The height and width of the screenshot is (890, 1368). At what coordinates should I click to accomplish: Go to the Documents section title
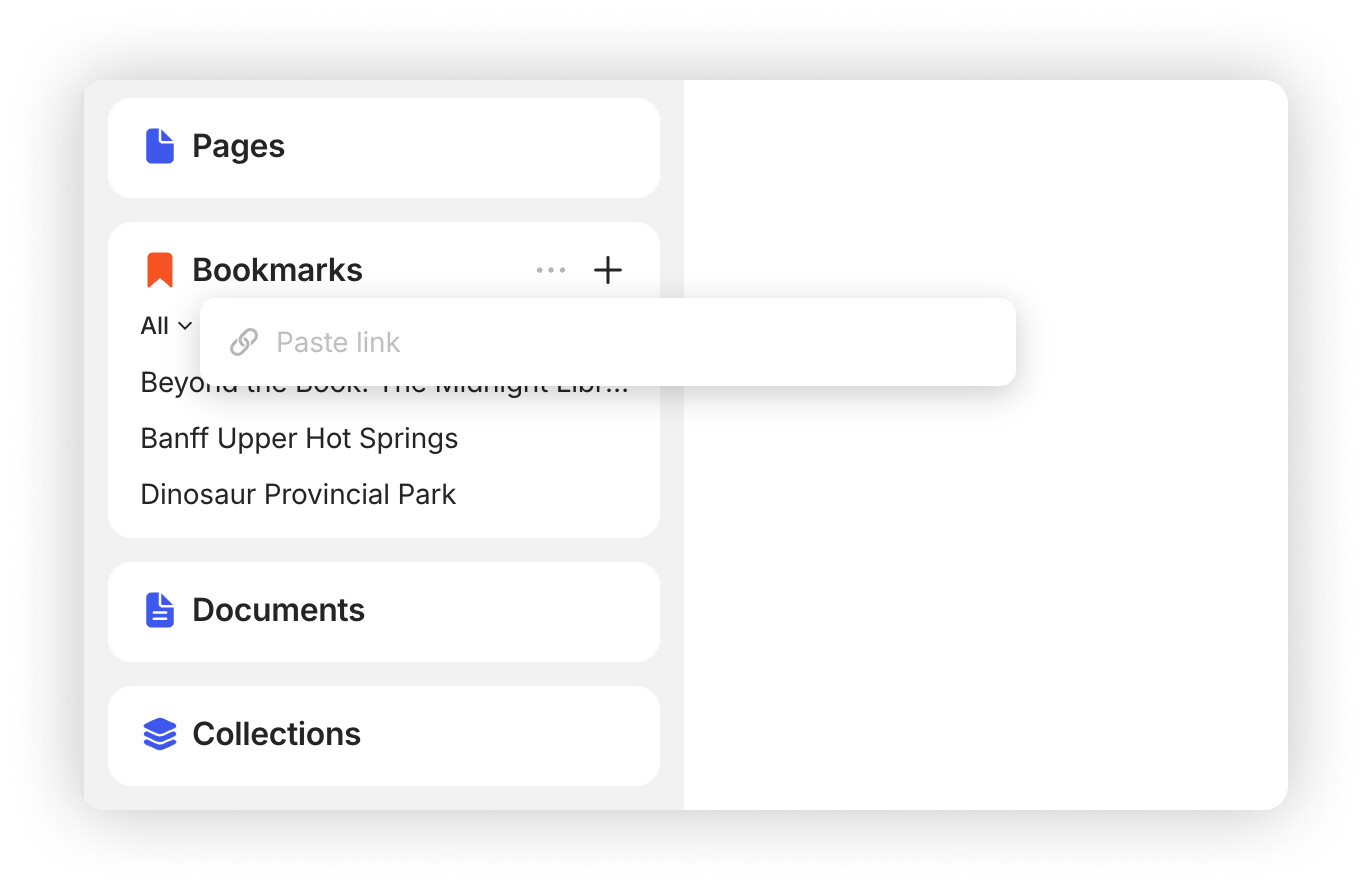click(278, 610)
